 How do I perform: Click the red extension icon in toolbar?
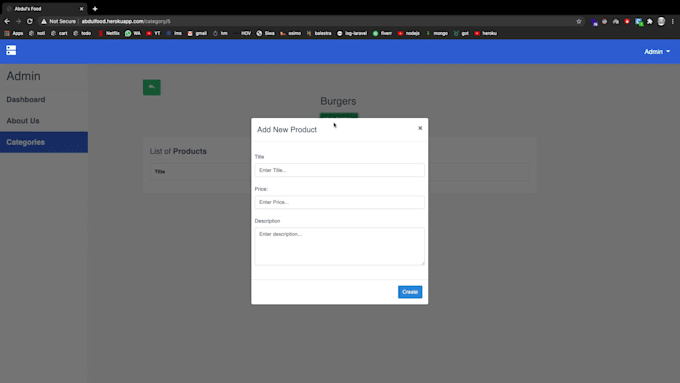[627, 21]
